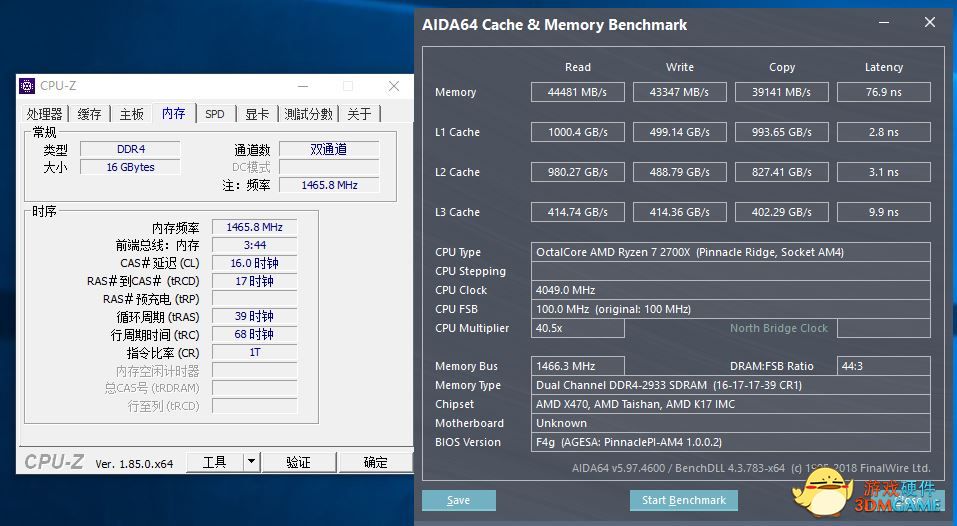
Task: Click the L1 Cache Latency value 2.8 ns
Action: (884, 132)
